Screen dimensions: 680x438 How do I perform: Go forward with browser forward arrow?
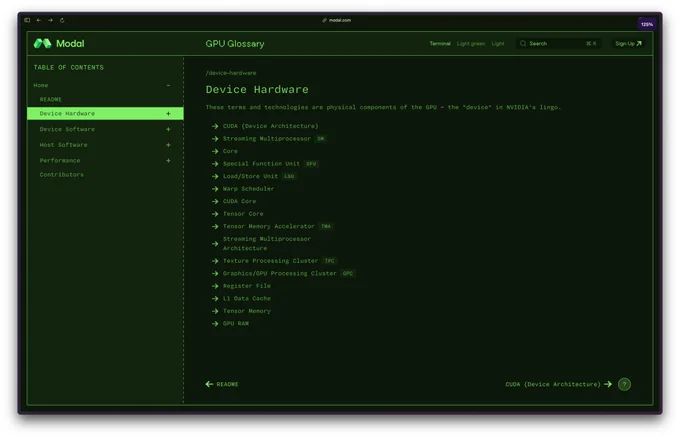(50, 20)
